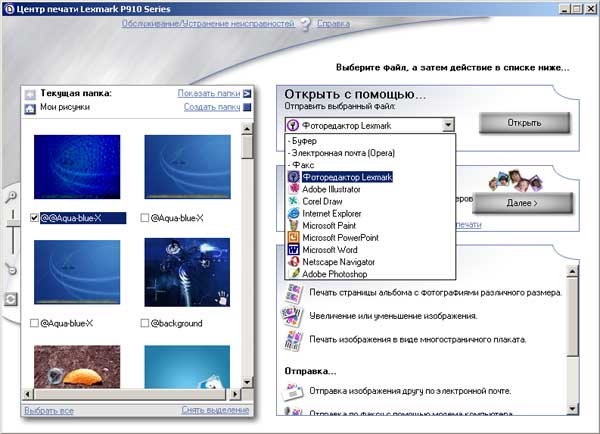Click the send by e-mail task icon
This screenshot has height=434, width=600.
coord(293,391)
